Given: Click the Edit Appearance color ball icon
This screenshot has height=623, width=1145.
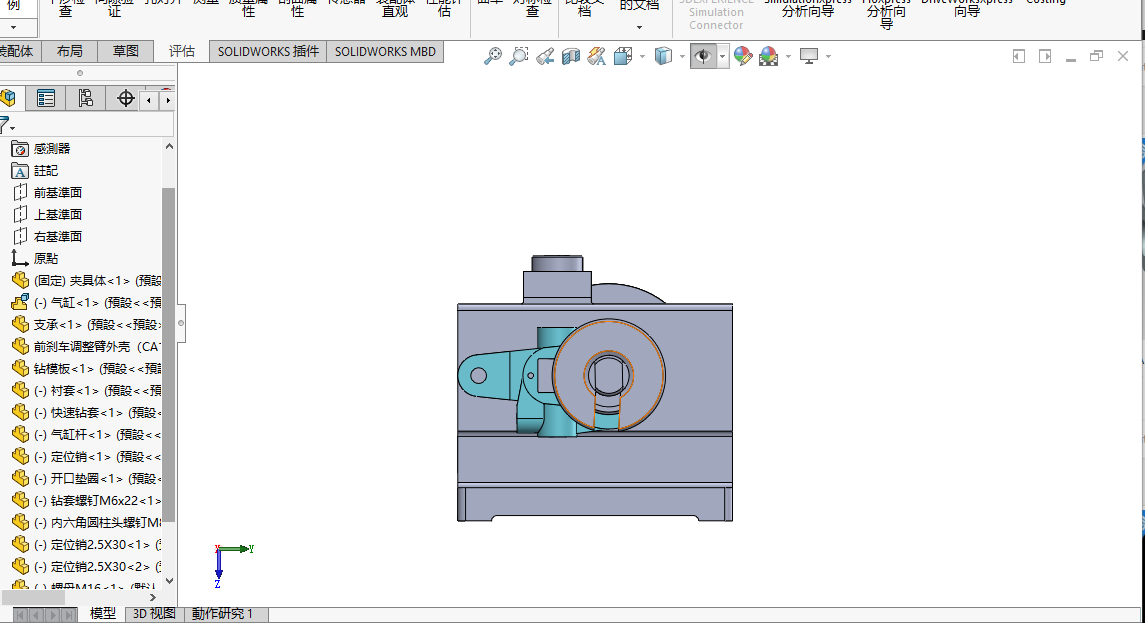Looking at the screenshot, I should point(743,56).
